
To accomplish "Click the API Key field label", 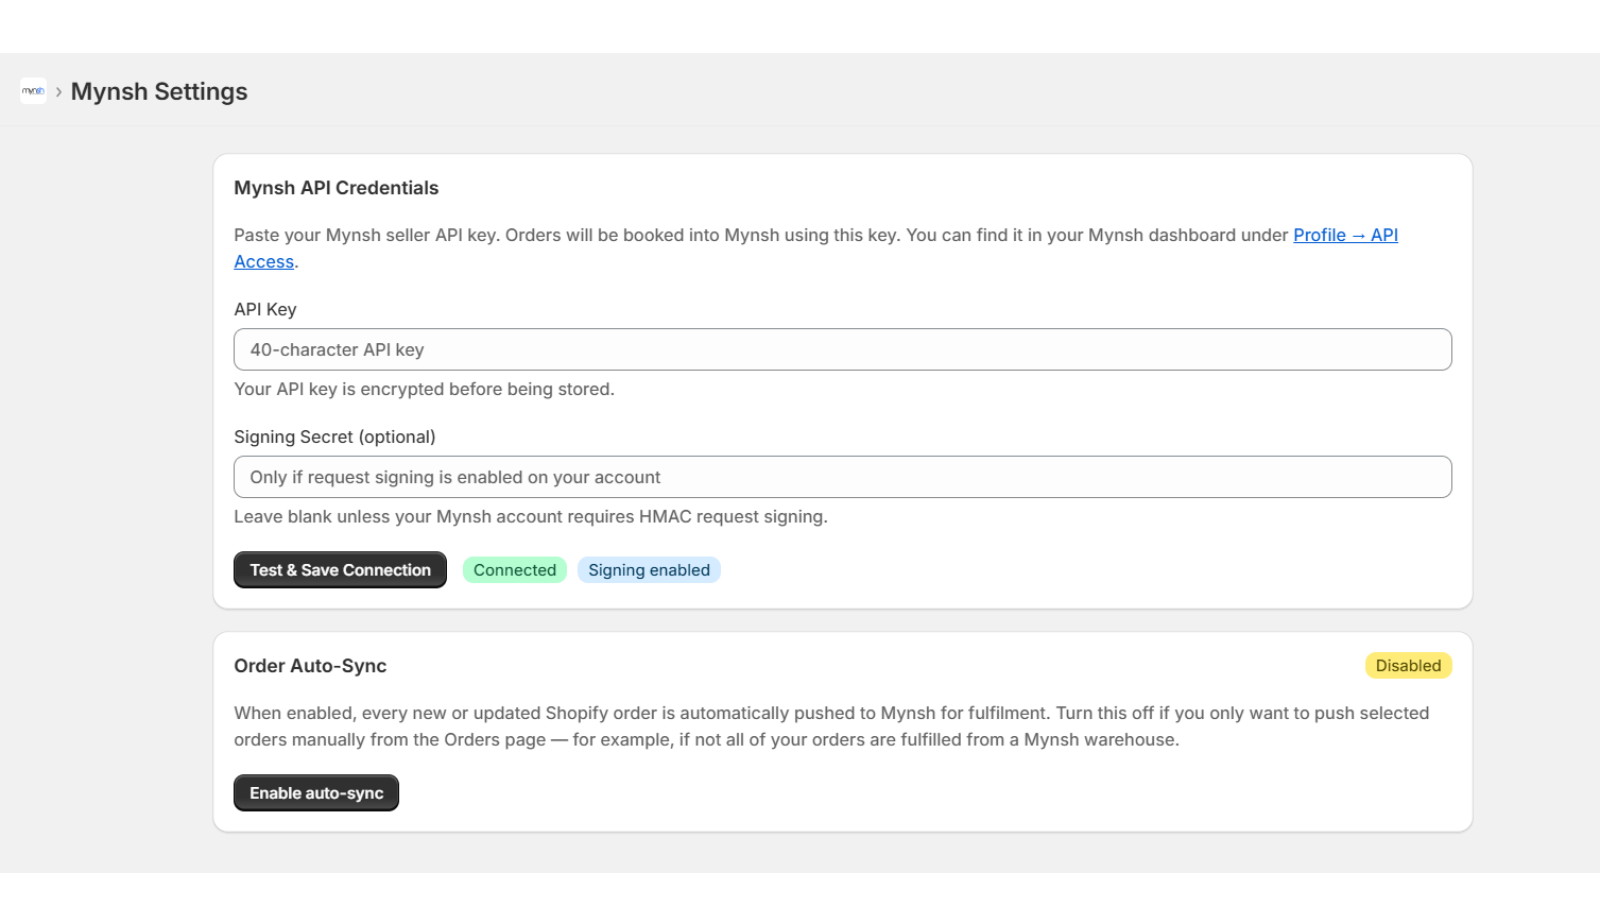I will (265, 310).
